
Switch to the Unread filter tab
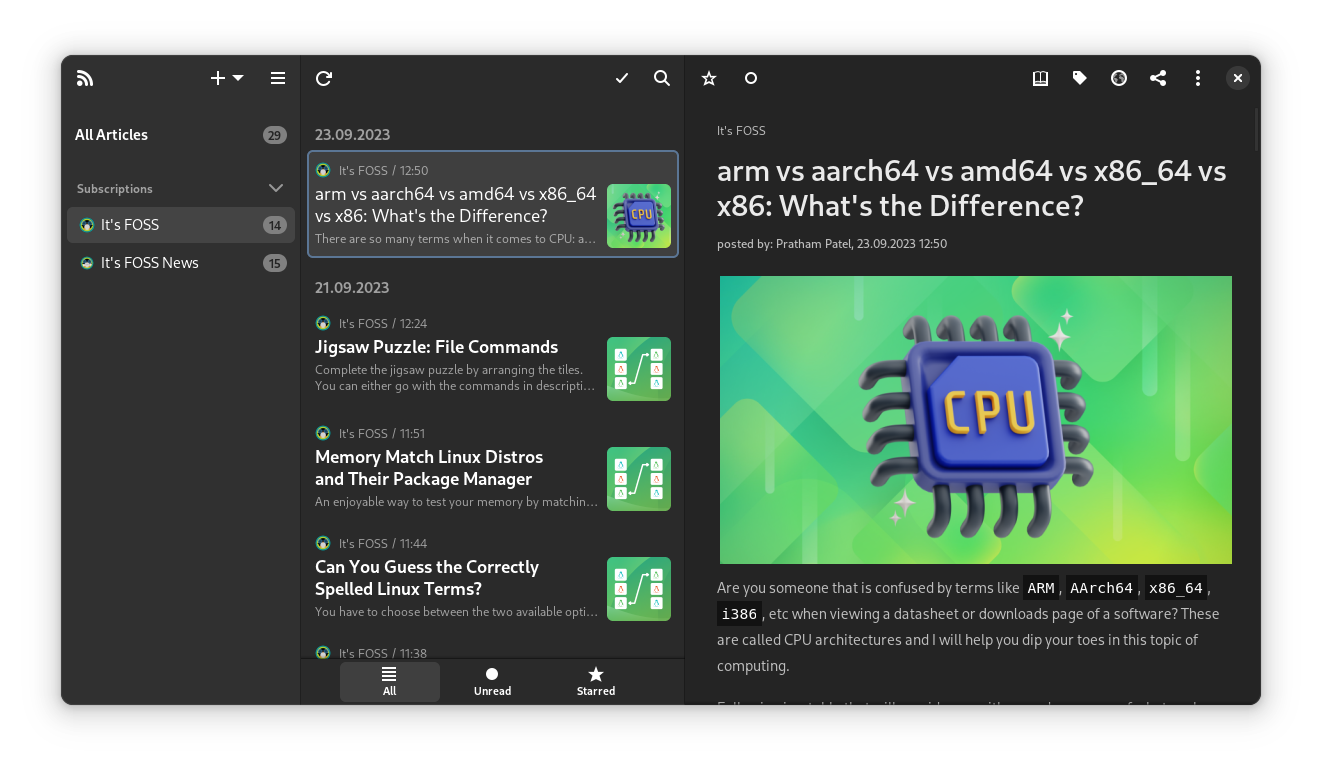coord(492,682)
